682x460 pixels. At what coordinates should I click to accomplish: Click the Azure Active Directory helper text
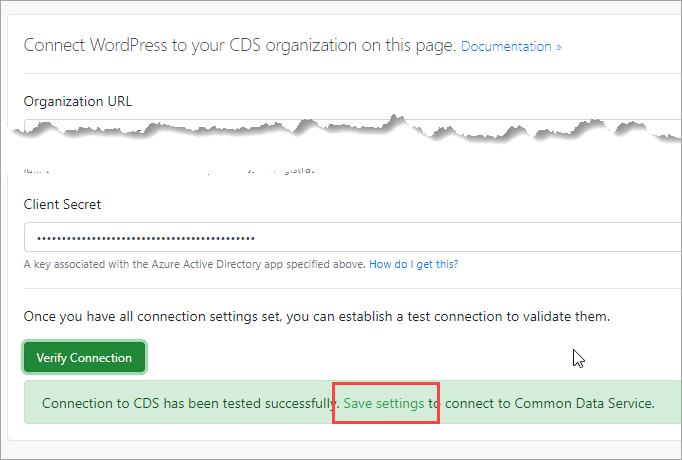pyautogui.click(x=194, y=264)
